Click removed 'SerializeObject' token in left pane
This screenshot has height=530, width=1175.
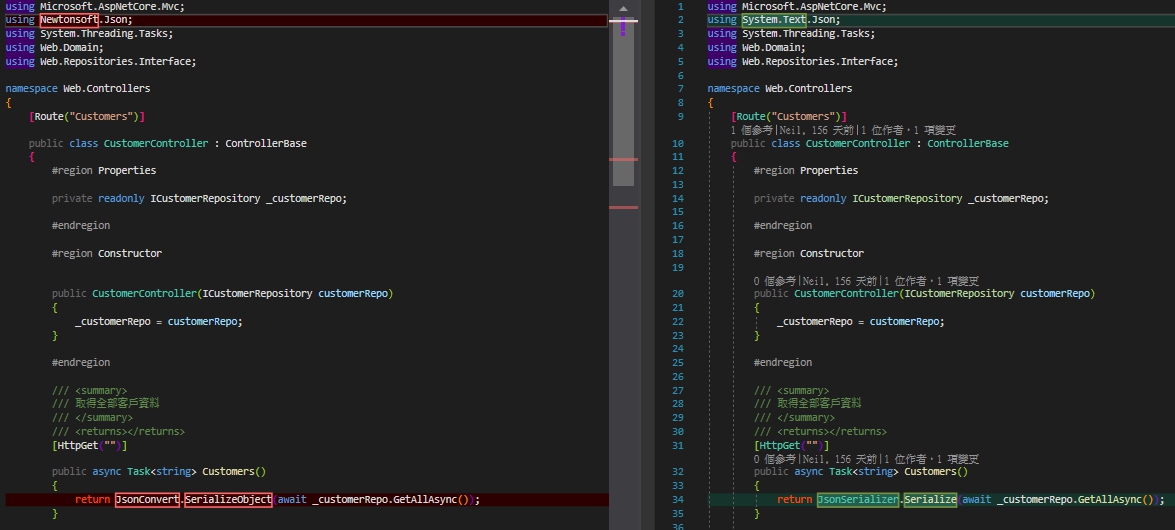[x=228, y=499]
